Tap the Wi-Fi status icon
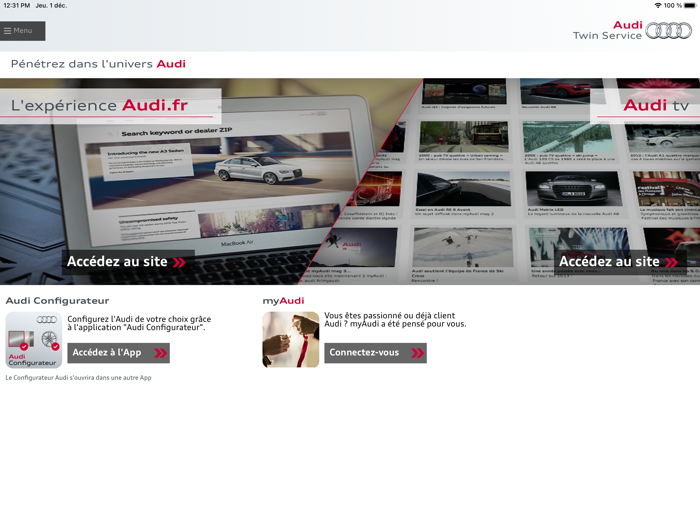Viewport: 700px width, 525px height. (x=658, y=5)
